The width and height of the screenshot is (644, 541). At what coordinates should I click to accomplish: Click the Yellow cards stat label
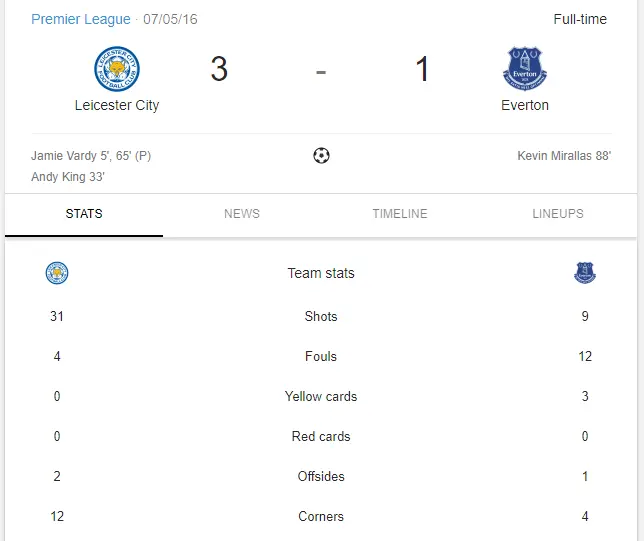coord(321,397)
